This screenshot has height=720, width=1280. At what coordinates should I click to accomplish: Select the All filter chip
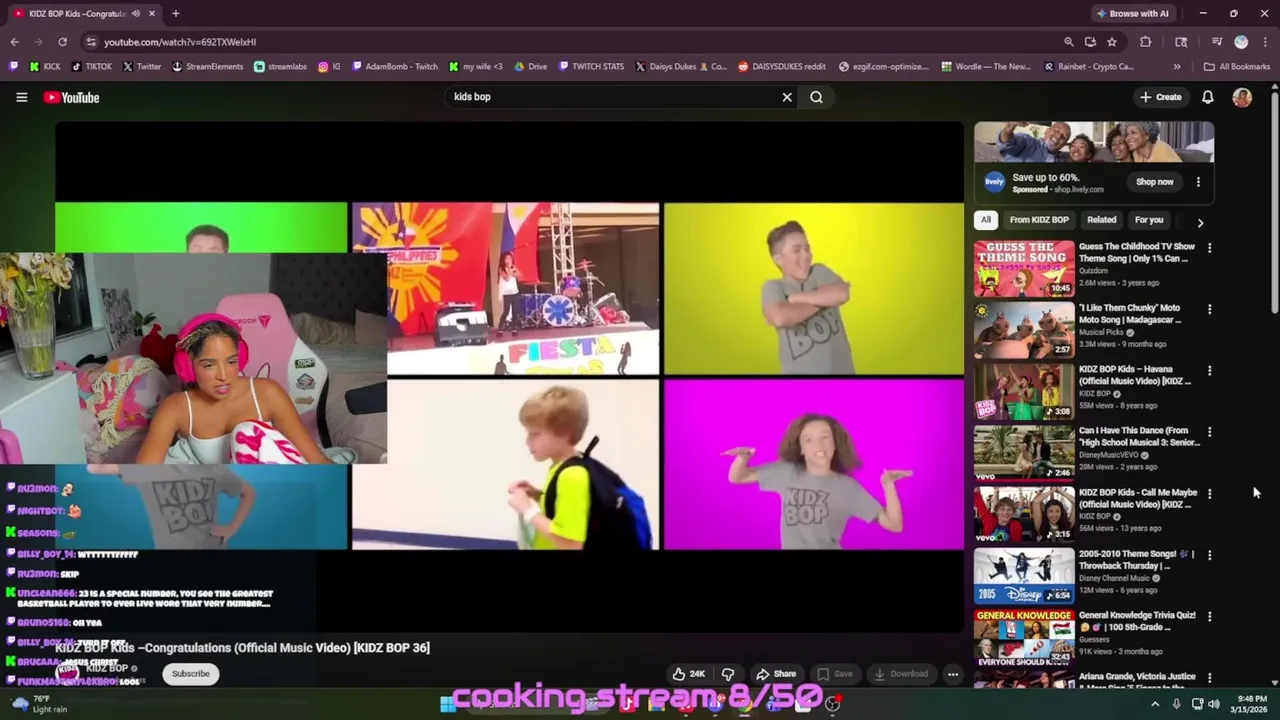point(986,220)
